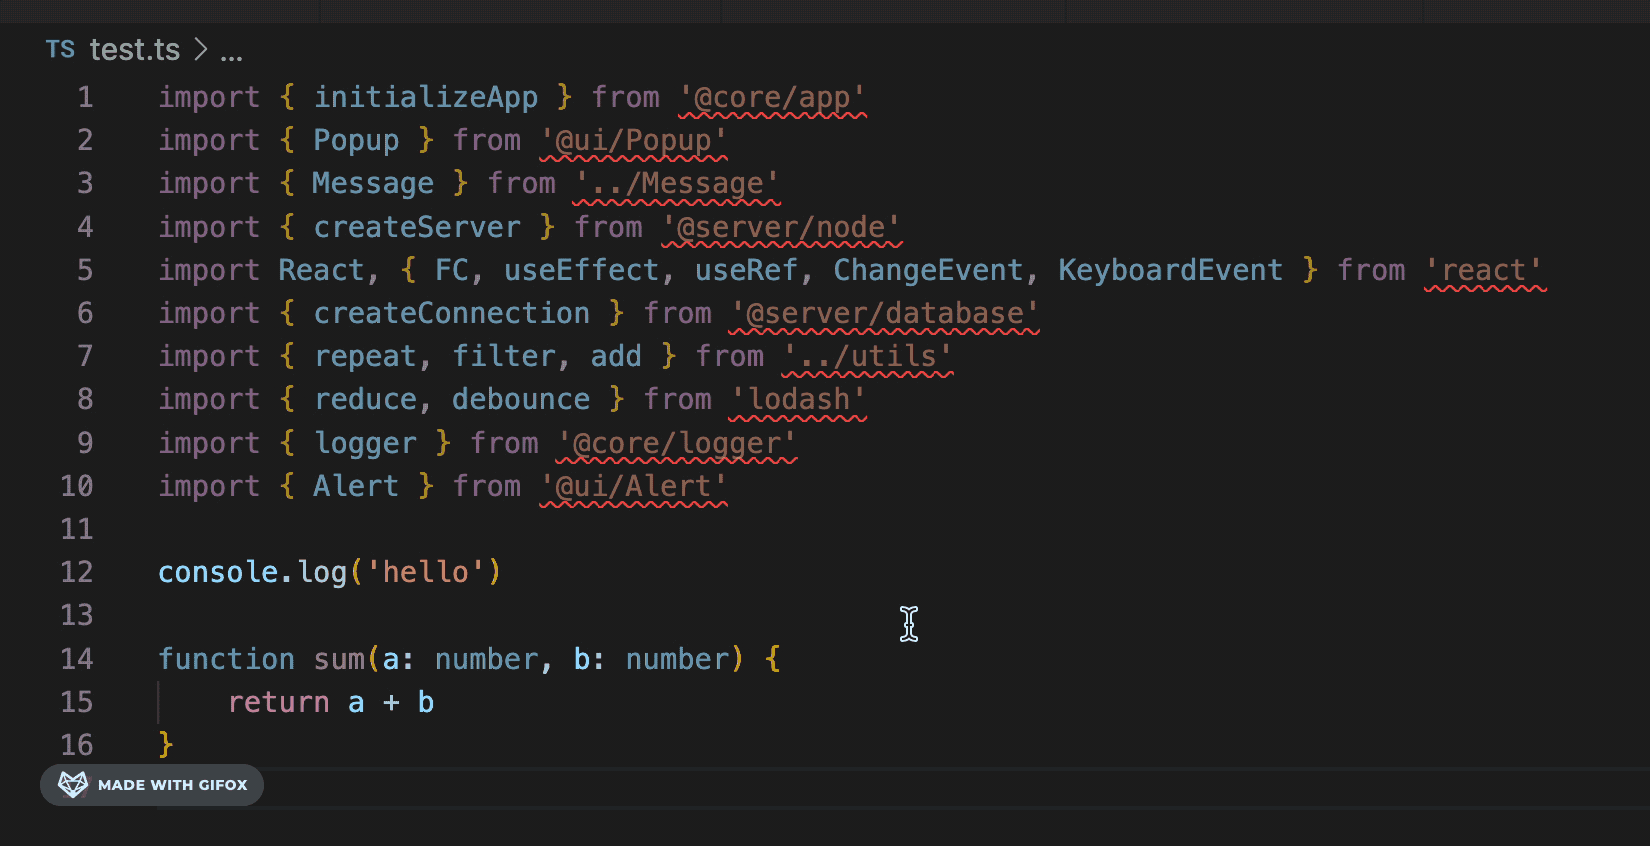Click the 'react' module string
Viewport: 1650px width, 846px height.
pyautogui.click(x=1484, y=271)
